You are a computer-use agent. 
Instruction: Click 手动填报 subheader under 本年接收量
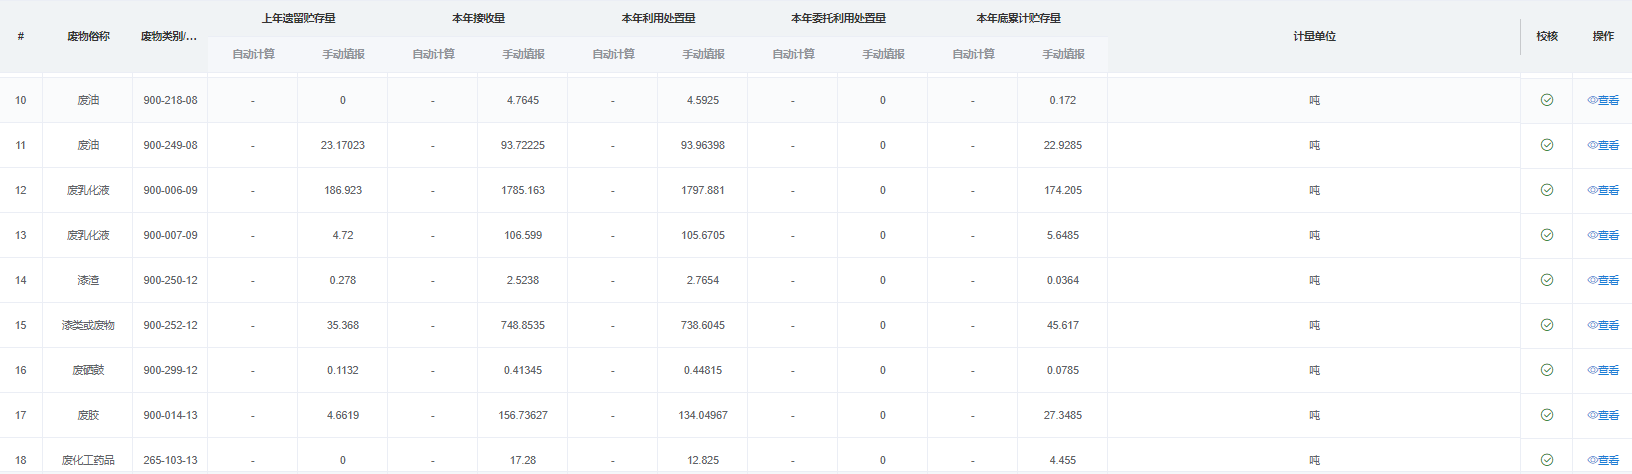coord(523,54)
